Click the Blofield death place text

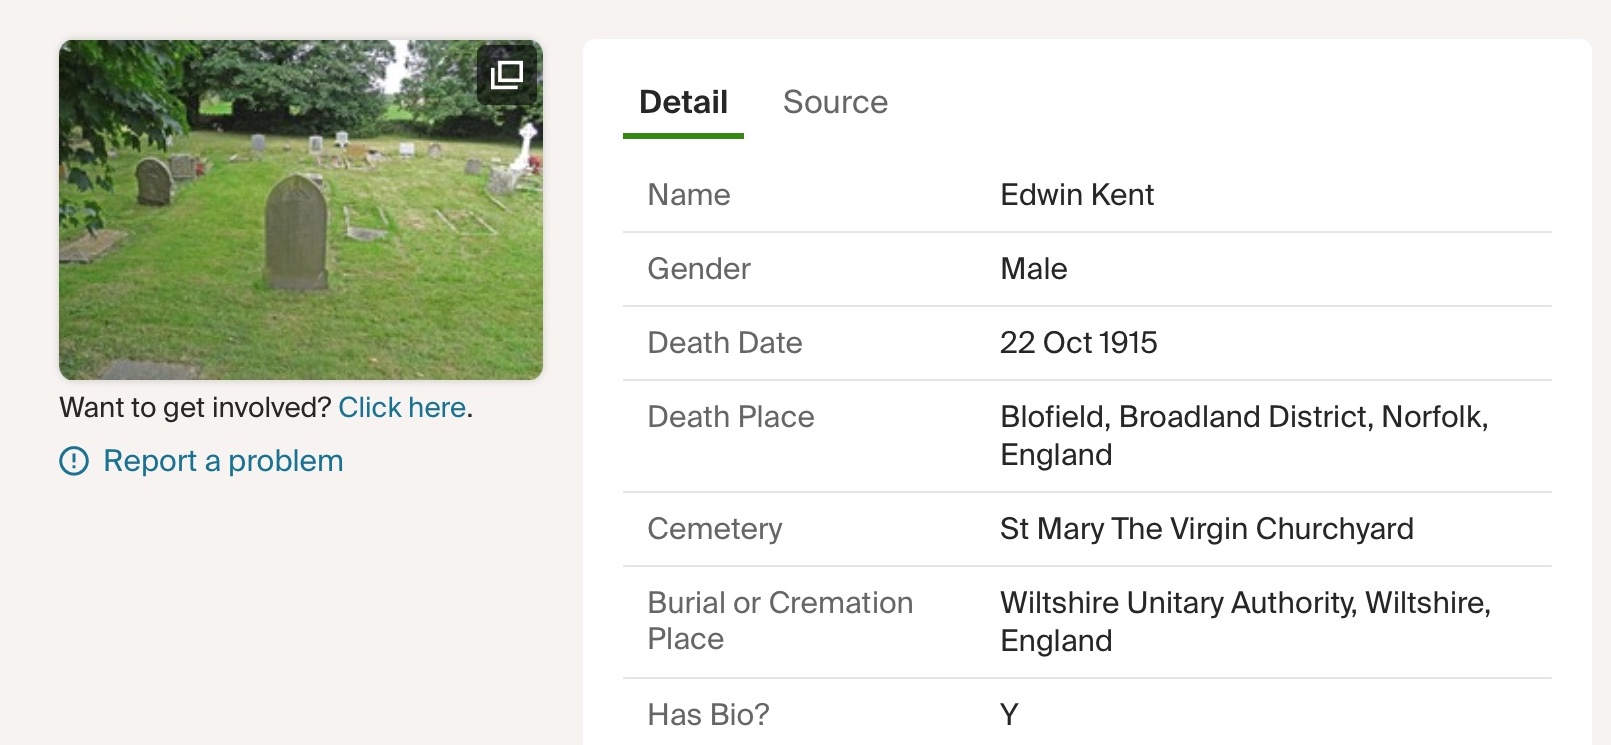(x=1244, y=436)
